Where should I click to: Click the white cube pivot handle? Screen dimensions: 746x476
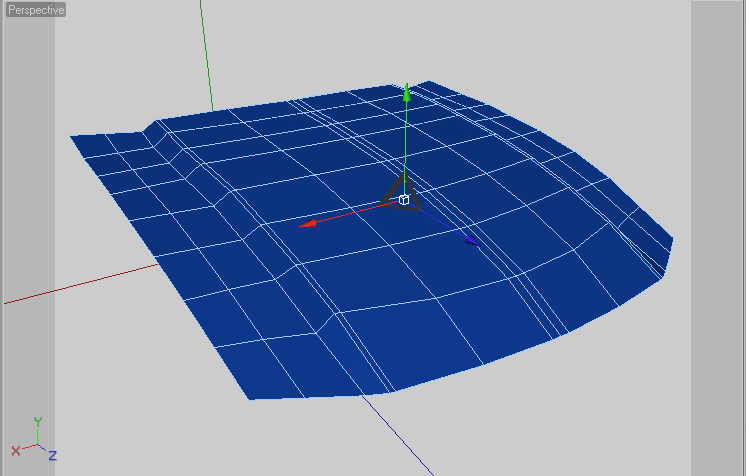(x=404, y=200)
